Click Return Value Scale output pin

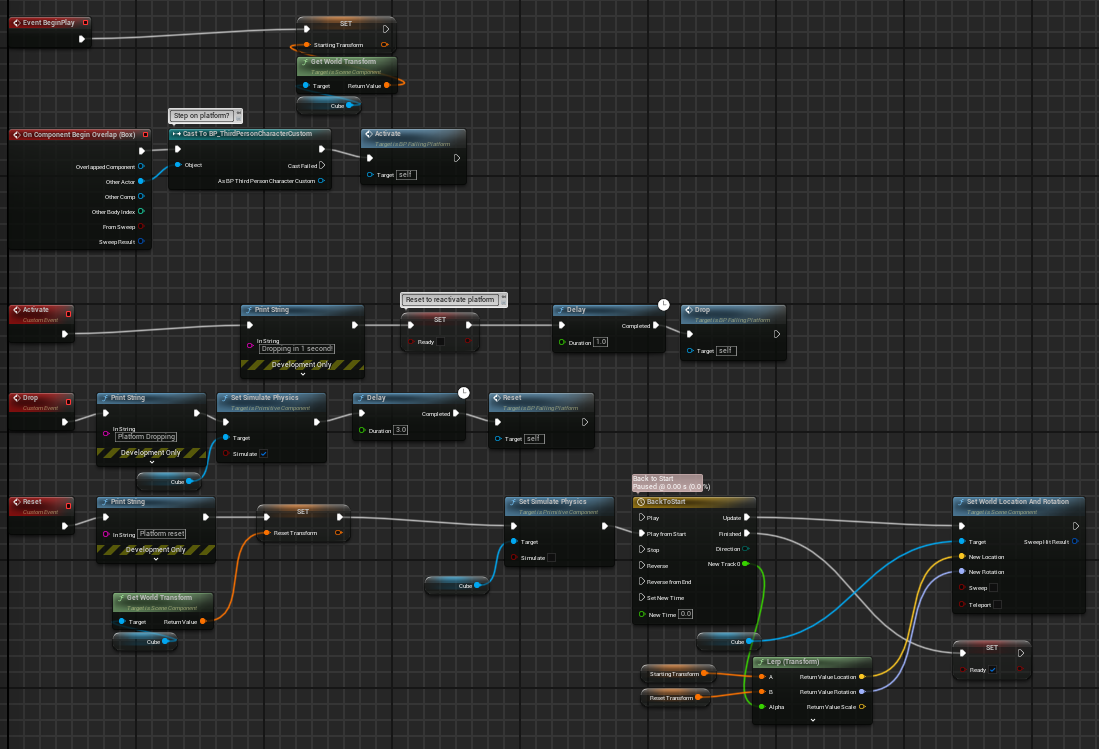click(862, 706)
